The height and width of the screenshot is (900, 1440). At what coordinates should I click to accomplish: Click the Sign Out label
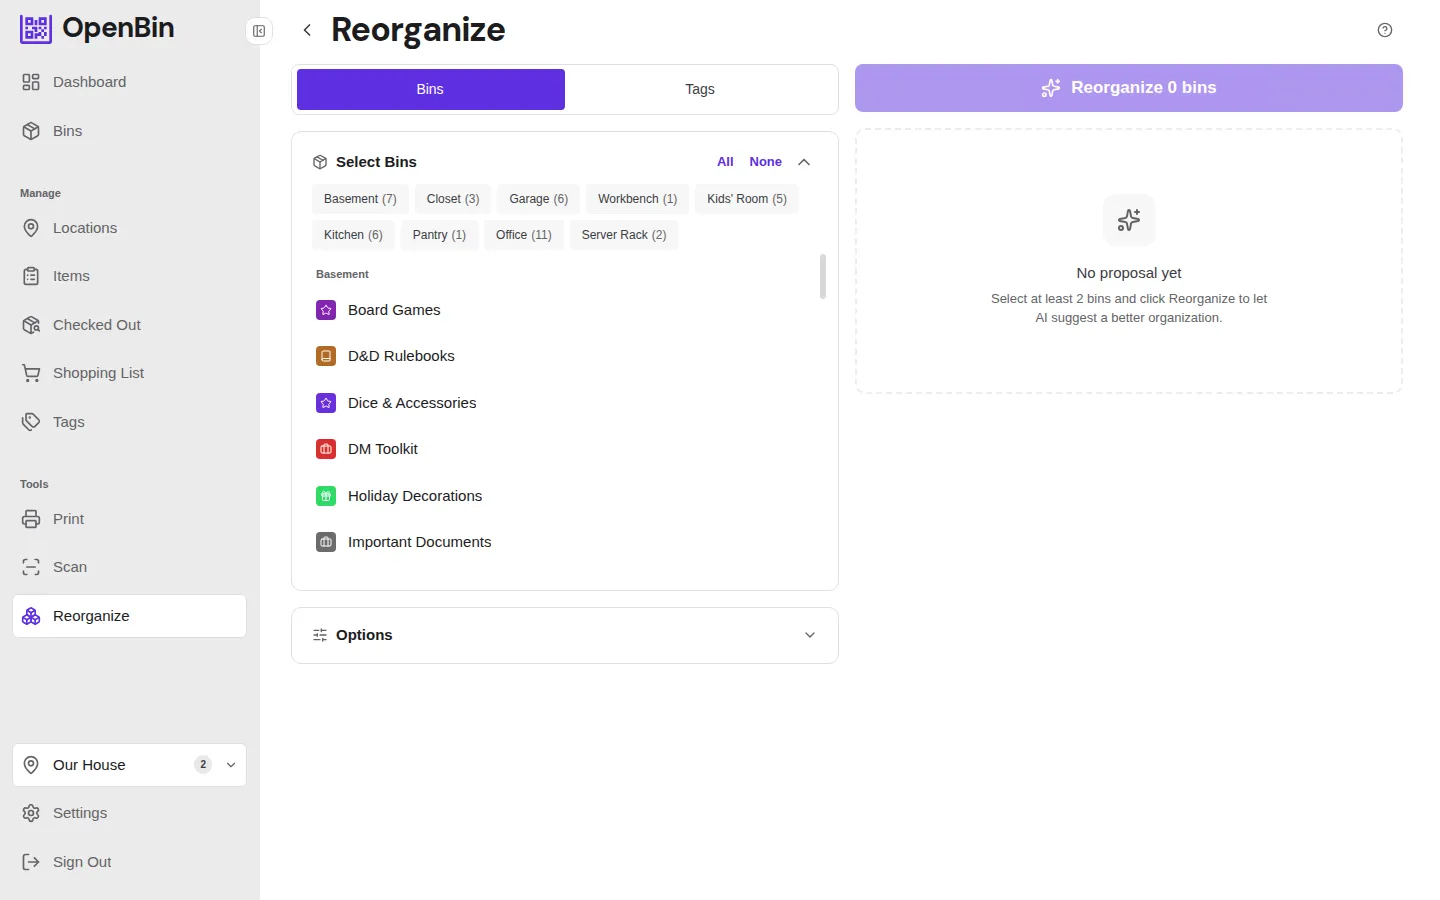82,862
